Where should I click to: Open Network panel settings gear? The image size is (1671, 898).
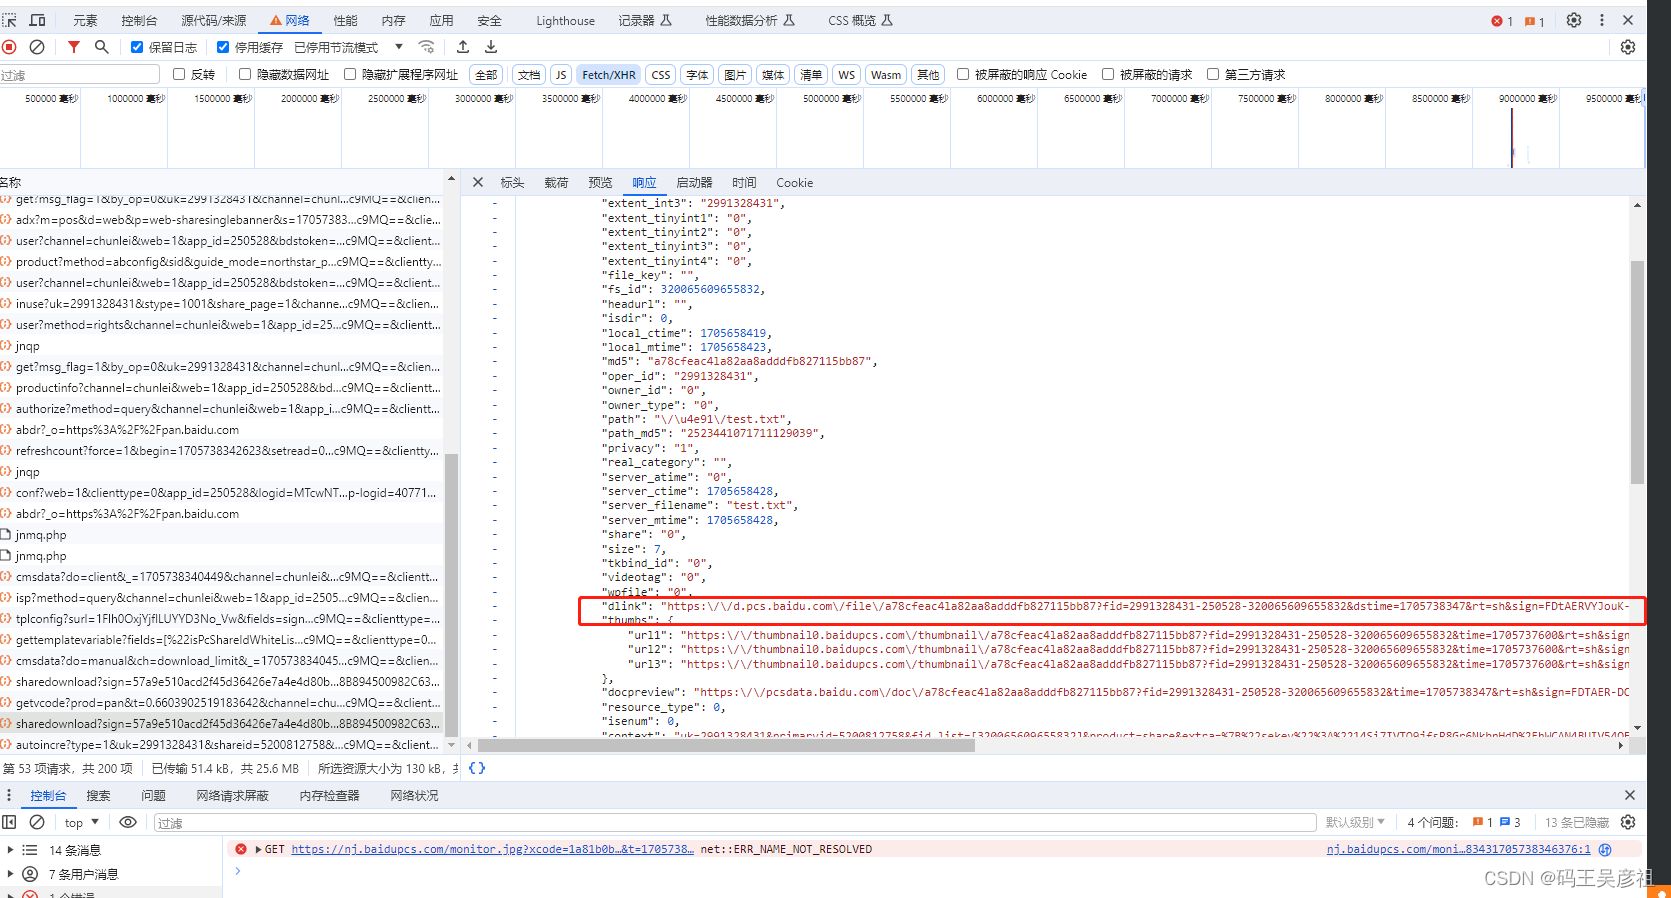click(1628, 47)
